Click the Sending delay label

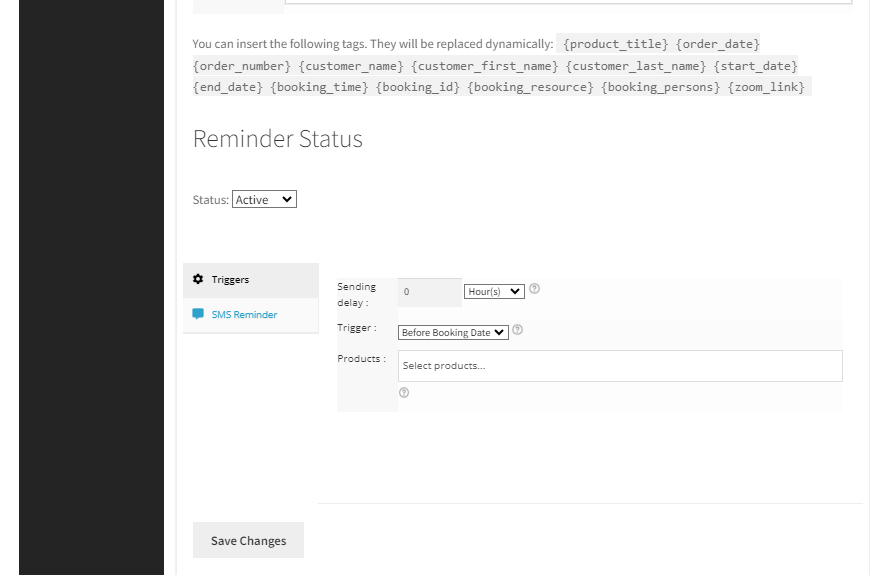pos(356,295)
